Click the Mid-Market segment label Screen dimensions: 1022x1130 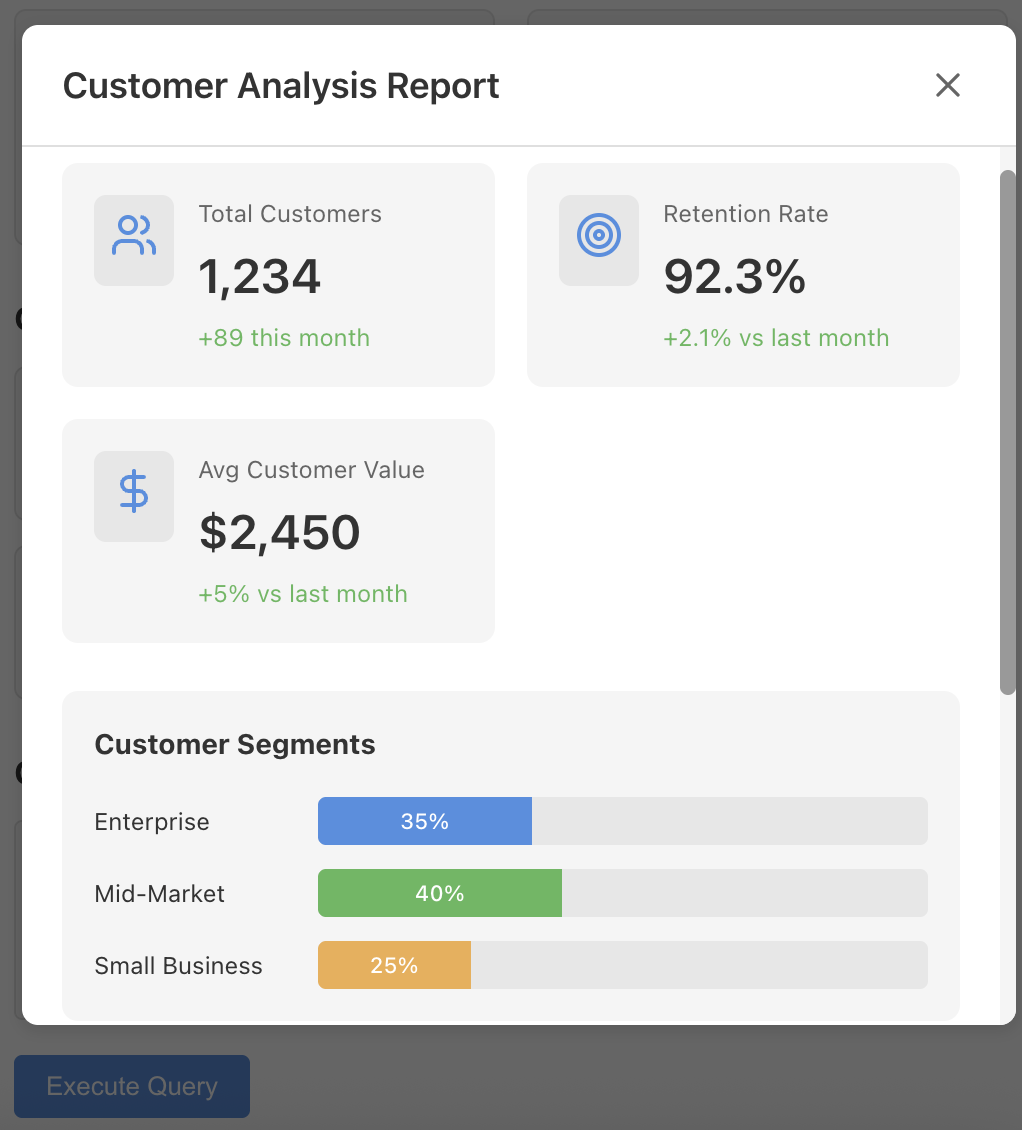point(159,894)
